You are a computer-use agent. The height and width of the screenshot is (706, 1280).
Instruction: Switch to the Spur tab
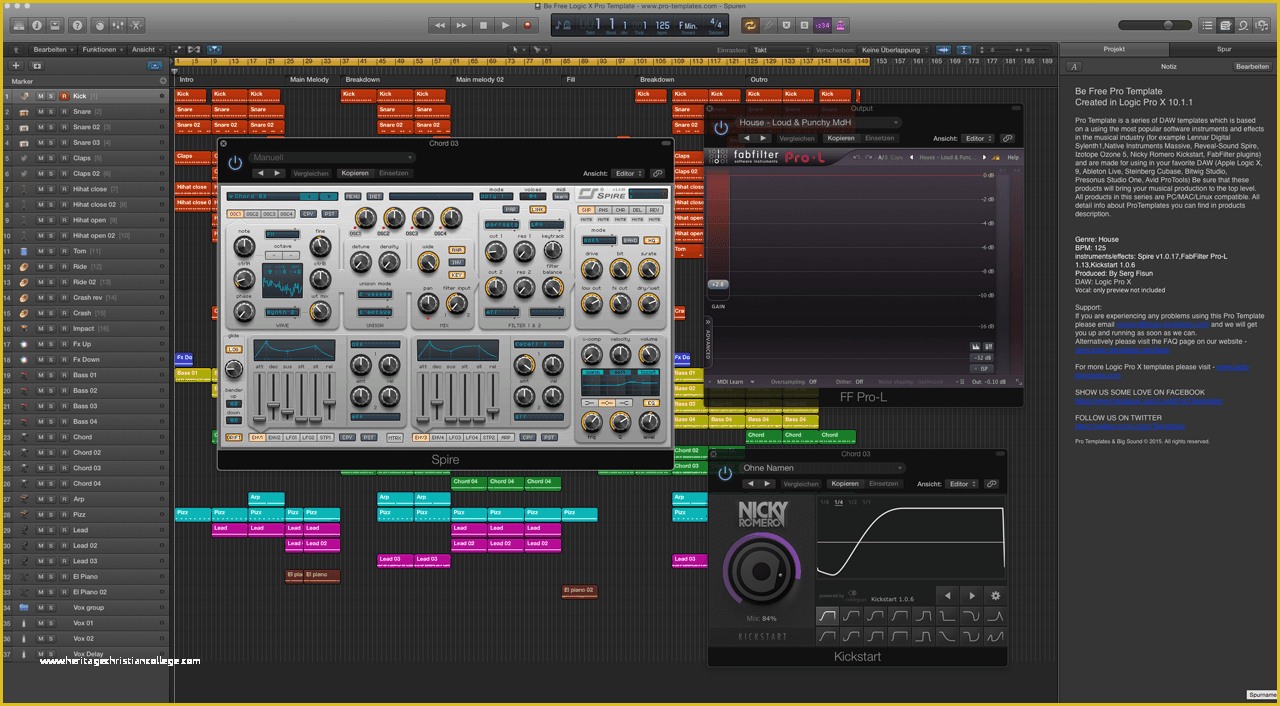1224,48
